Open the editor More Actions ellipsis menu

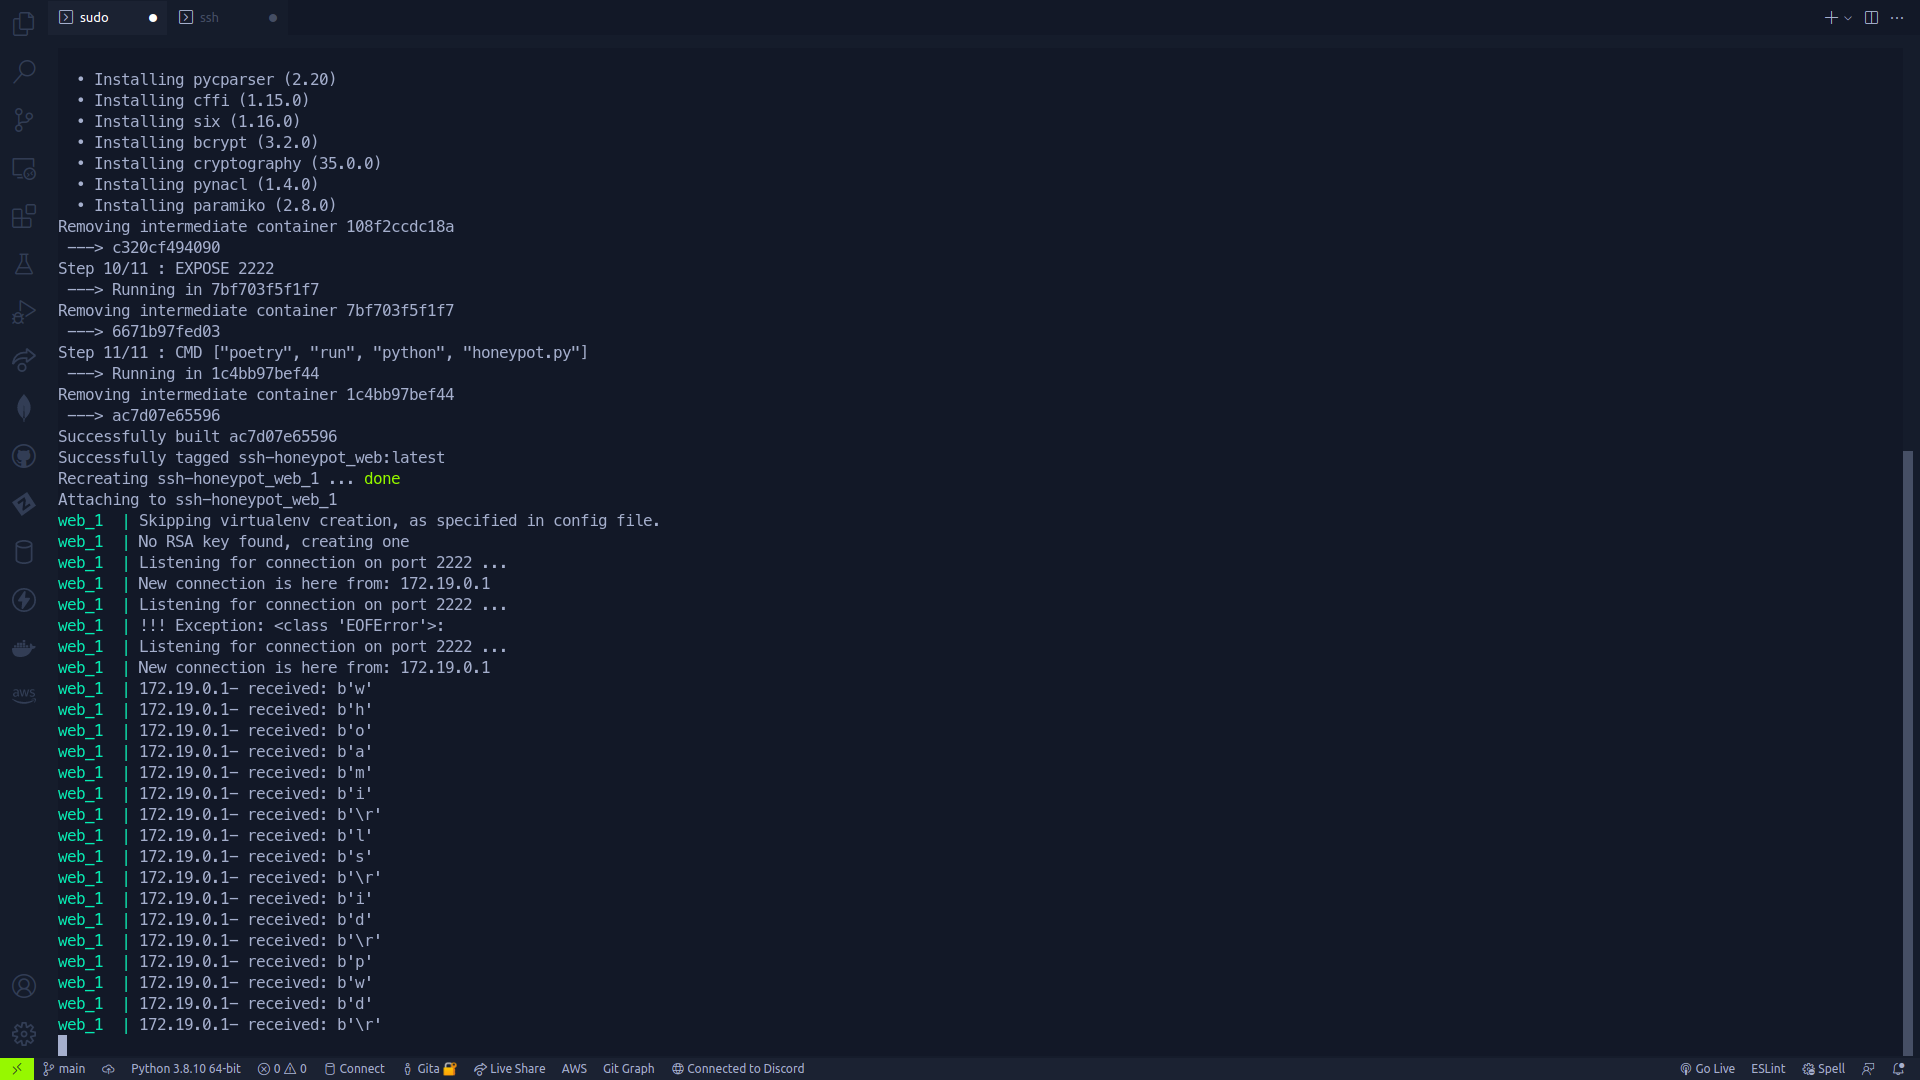tap(1897, 18)
